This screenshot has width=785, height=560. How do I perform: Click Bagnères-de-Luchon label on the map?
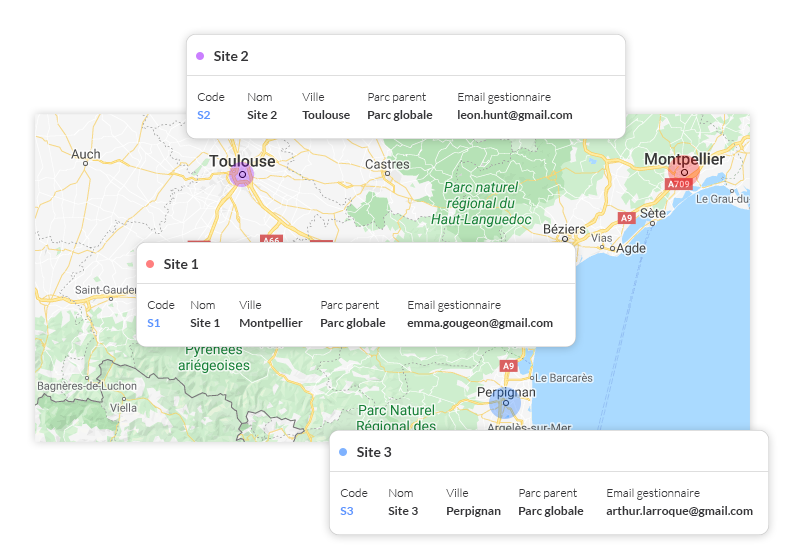[87, 386]
